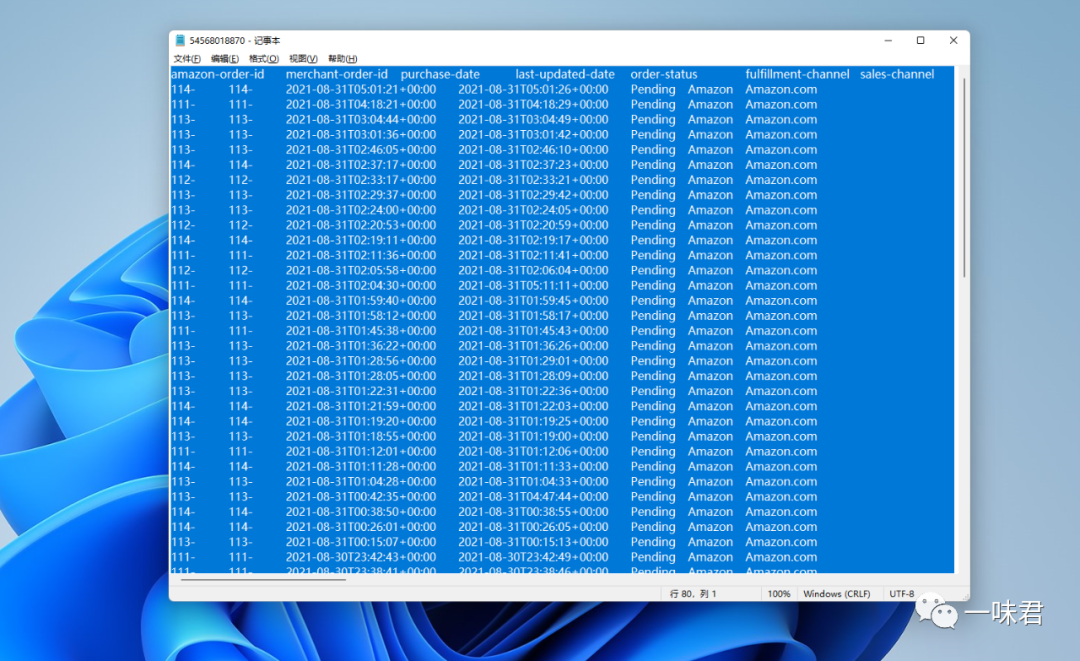
Task: Open the 文件(F) menu
Action: (187, 59)
